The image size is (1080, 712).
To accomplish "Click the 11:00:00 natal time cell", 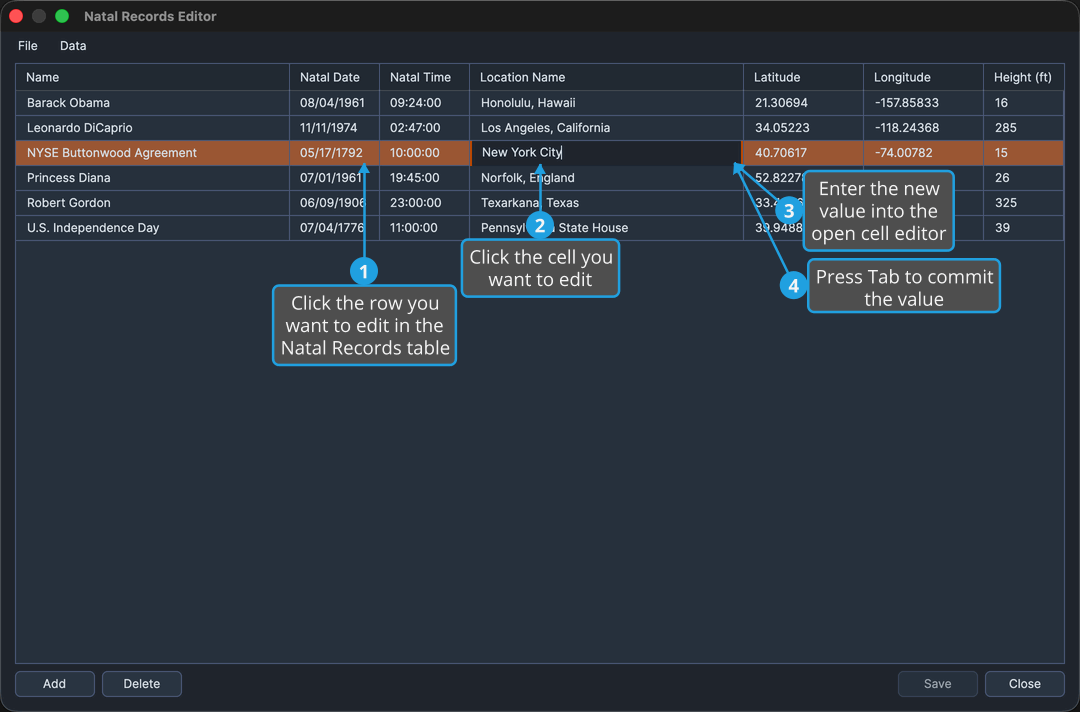I will pyautogui.click(x=424, y=228).
